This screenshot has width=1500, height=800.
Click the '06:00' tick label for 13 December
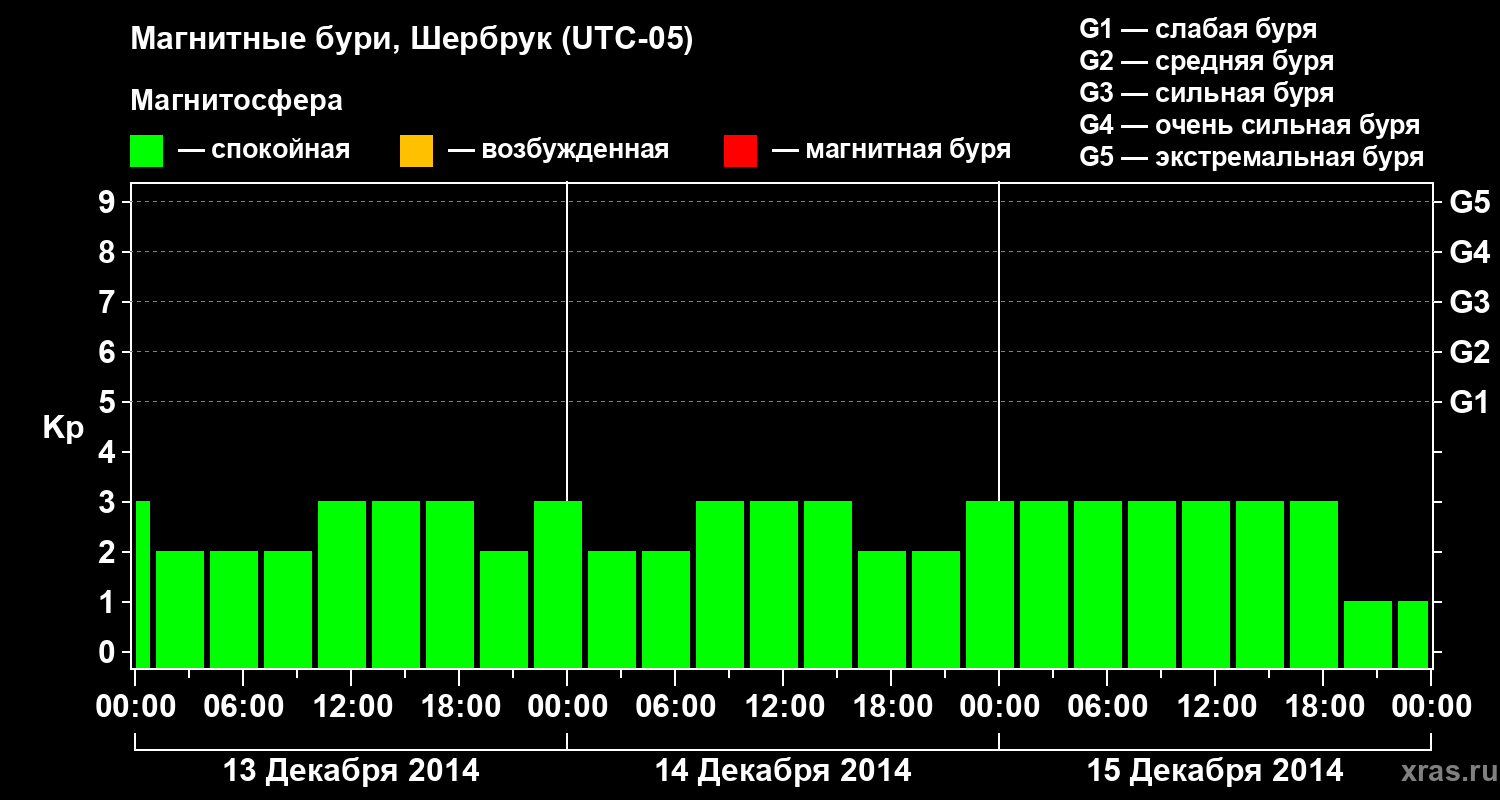(243, 707)
